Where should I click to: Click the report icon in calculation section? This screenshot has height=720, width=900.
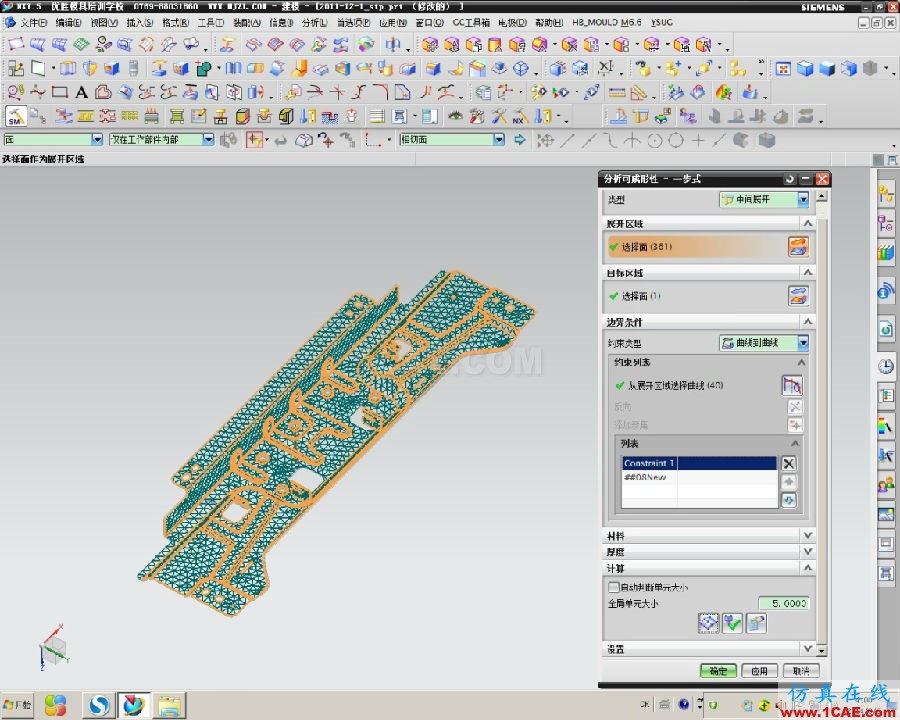[756, 623]
